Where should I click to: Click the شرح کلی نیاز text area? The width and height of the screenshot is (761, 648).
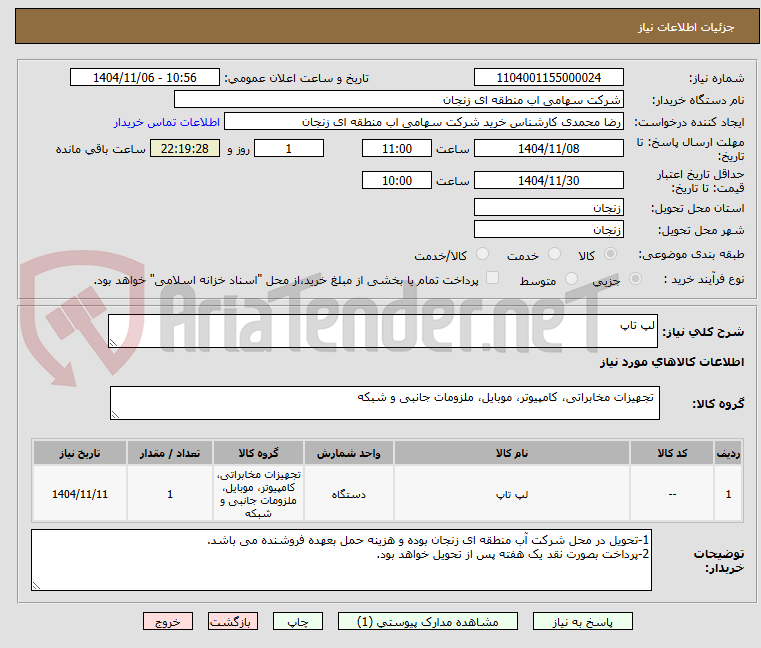click(x=382, y=331)
